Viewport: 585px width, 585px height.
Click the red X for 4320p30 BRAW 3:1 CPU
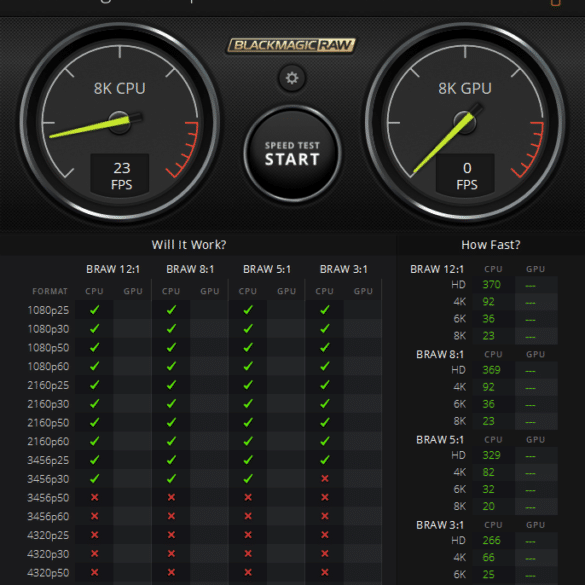click(325, 554)
